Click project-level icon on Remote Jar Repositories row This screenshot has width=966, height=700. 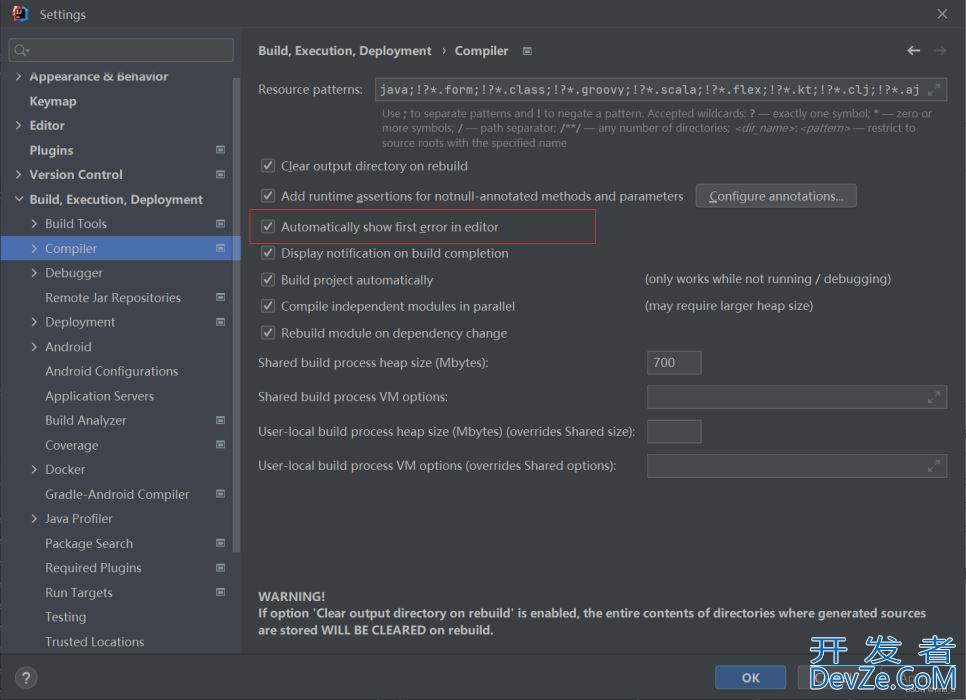point(221,297)
